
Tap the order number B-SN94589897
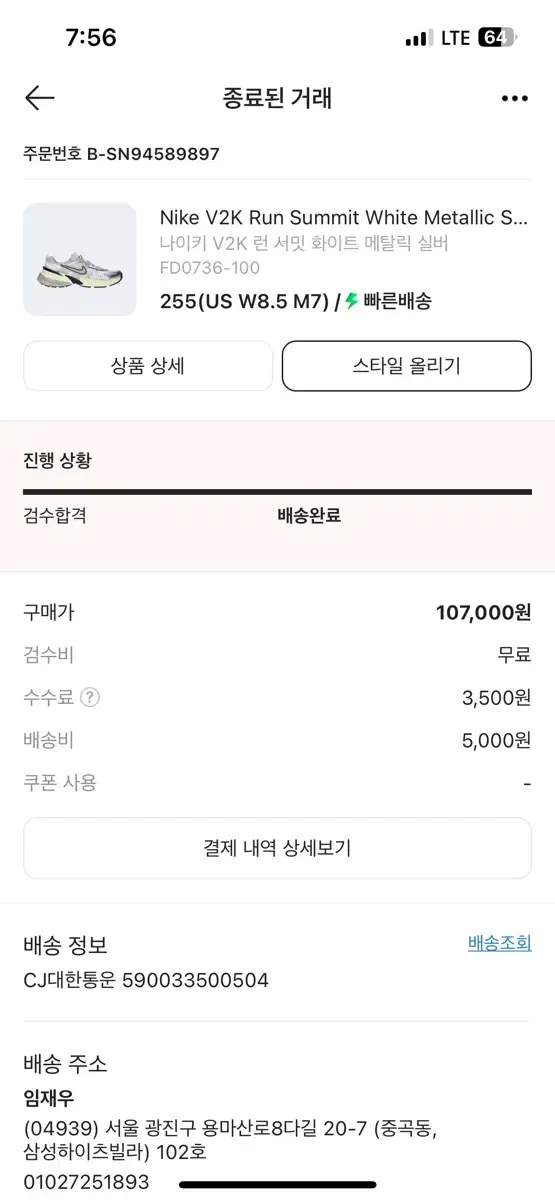click(x=153, y=154)
